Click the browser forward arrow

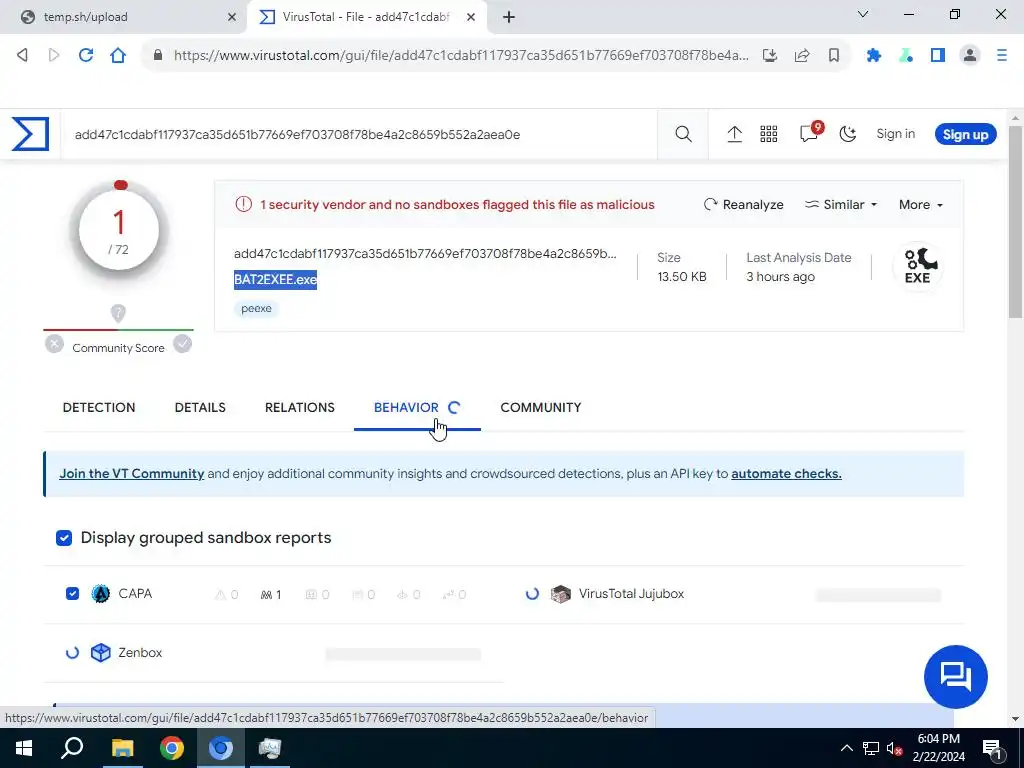point(54,55)
